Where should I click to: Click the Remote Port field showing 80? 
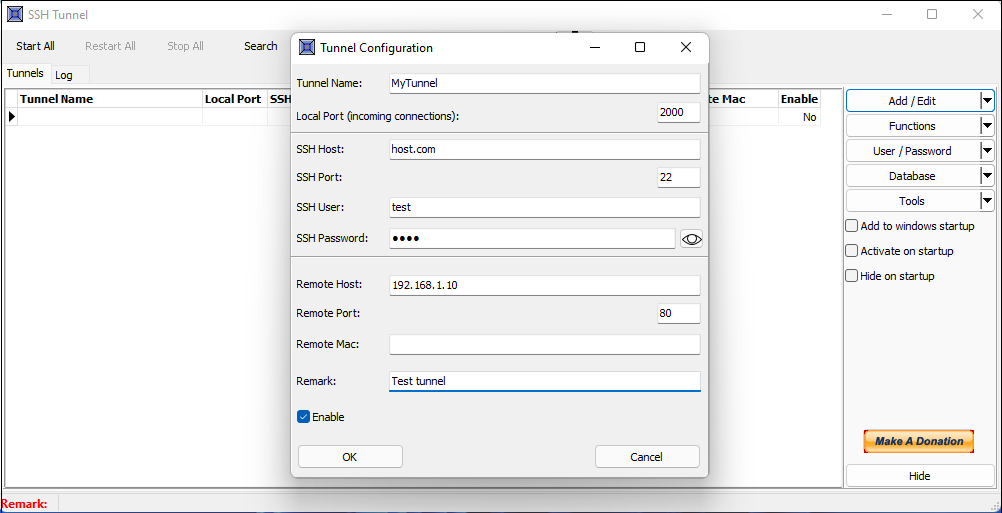[x=679, y=314]
